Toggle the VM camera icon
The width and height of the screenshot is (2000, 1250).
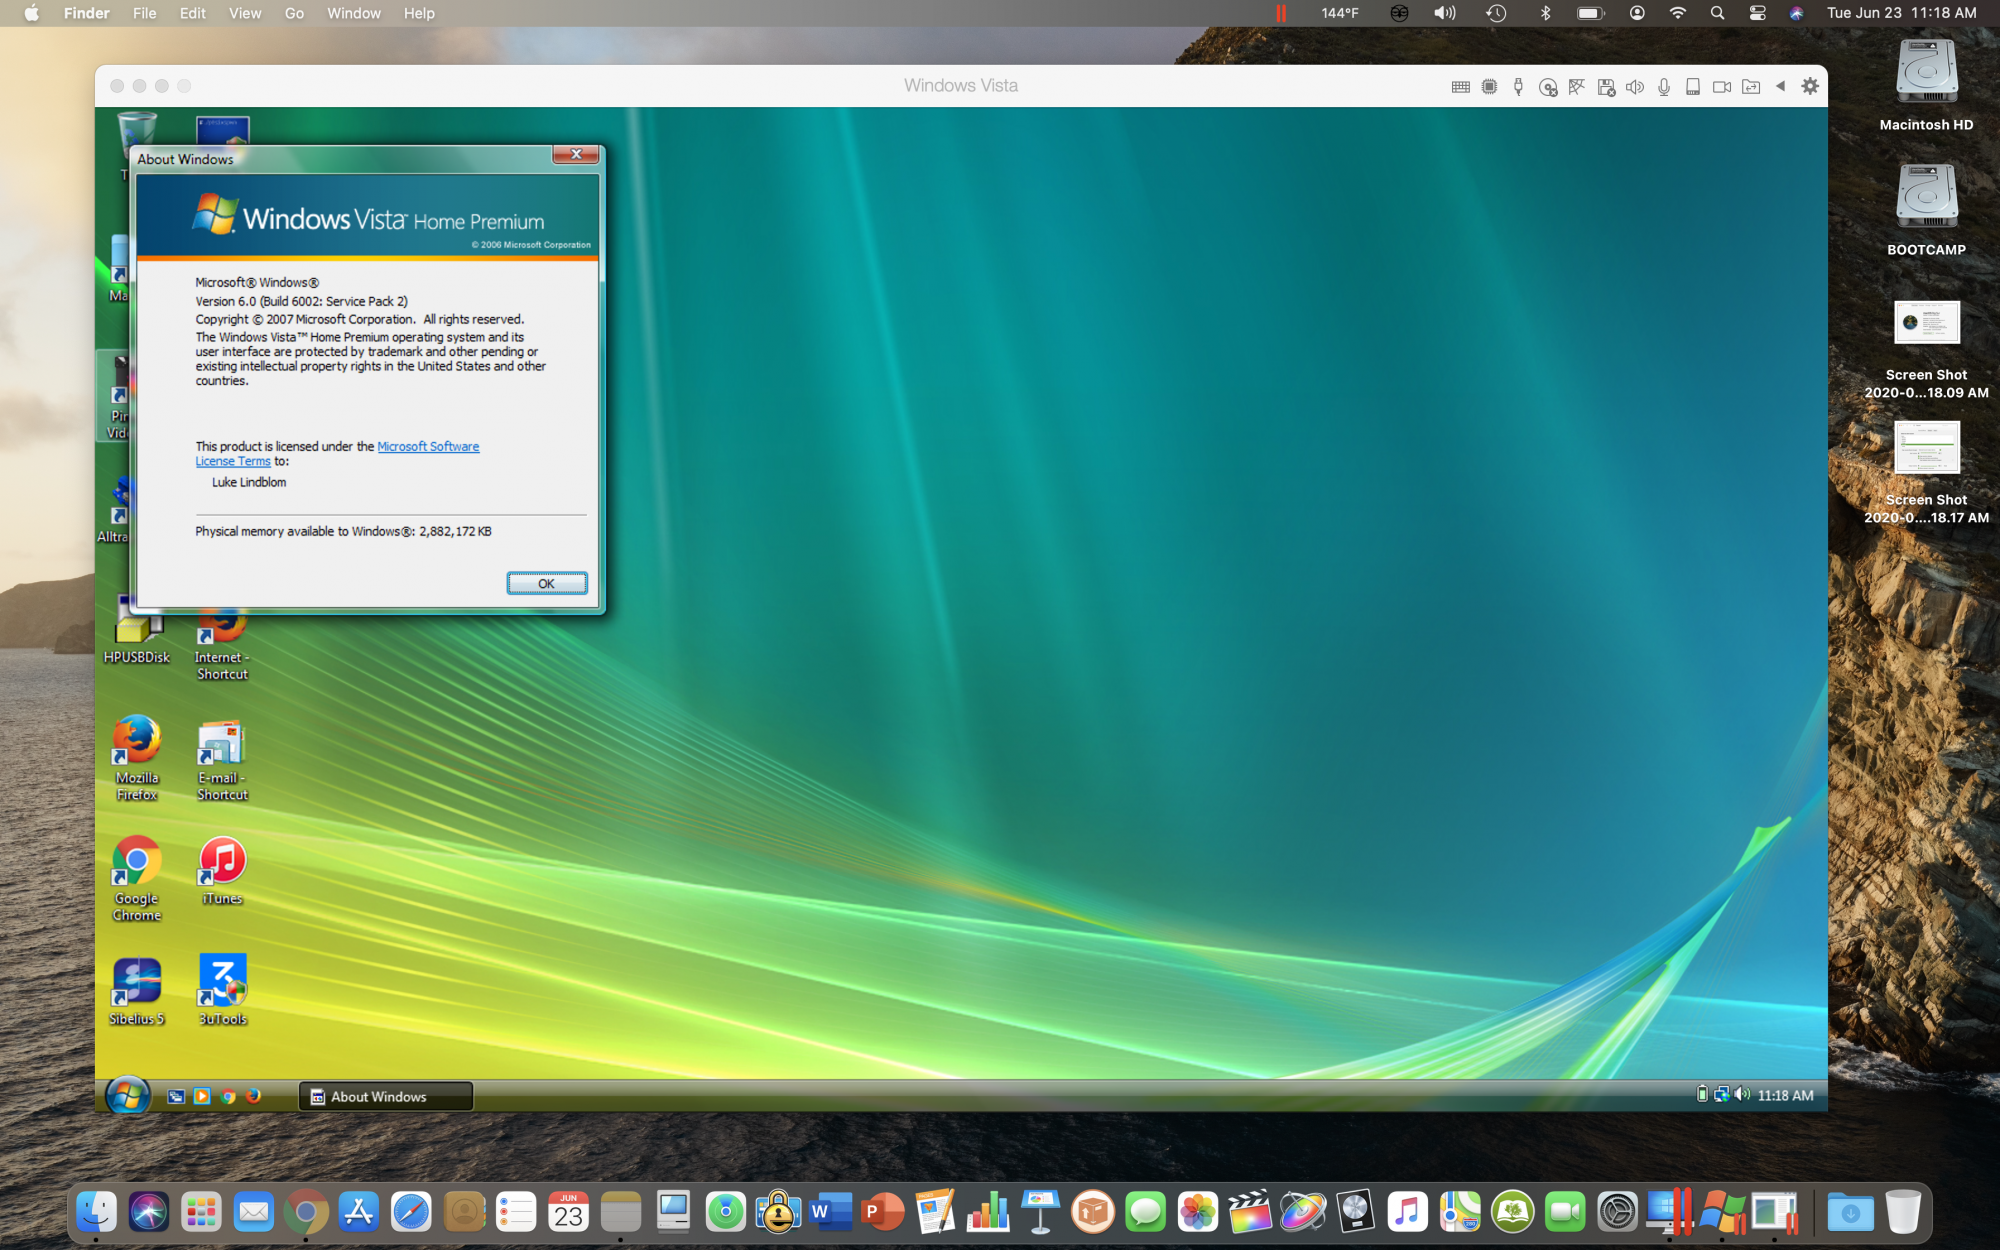1722,87
